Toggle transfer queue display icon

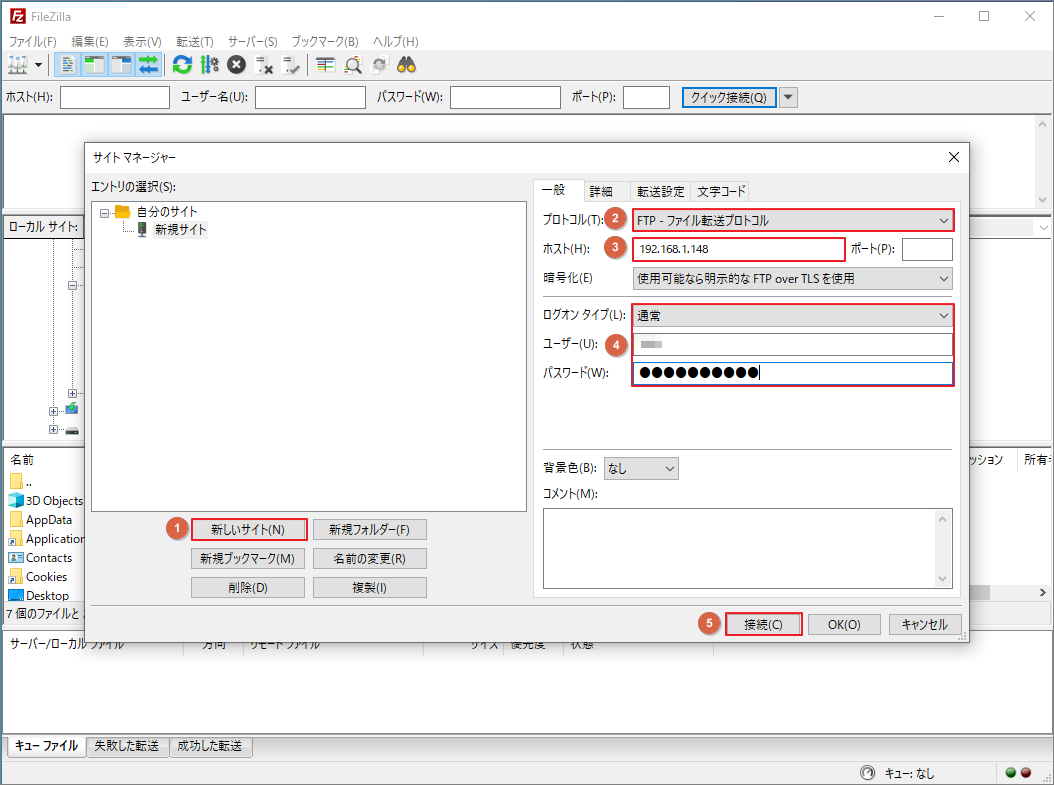coord(148,65)
